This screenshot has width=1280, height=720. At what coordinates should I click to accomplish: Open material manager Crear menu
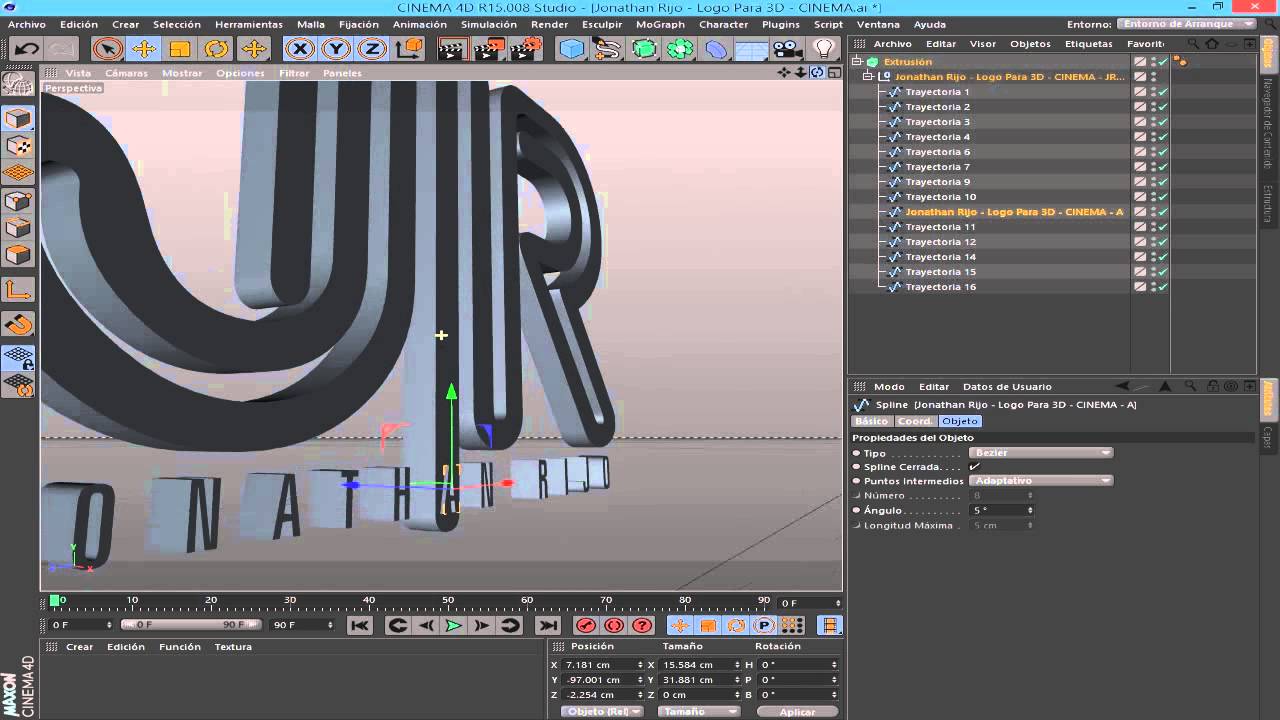tap(80, 647)
